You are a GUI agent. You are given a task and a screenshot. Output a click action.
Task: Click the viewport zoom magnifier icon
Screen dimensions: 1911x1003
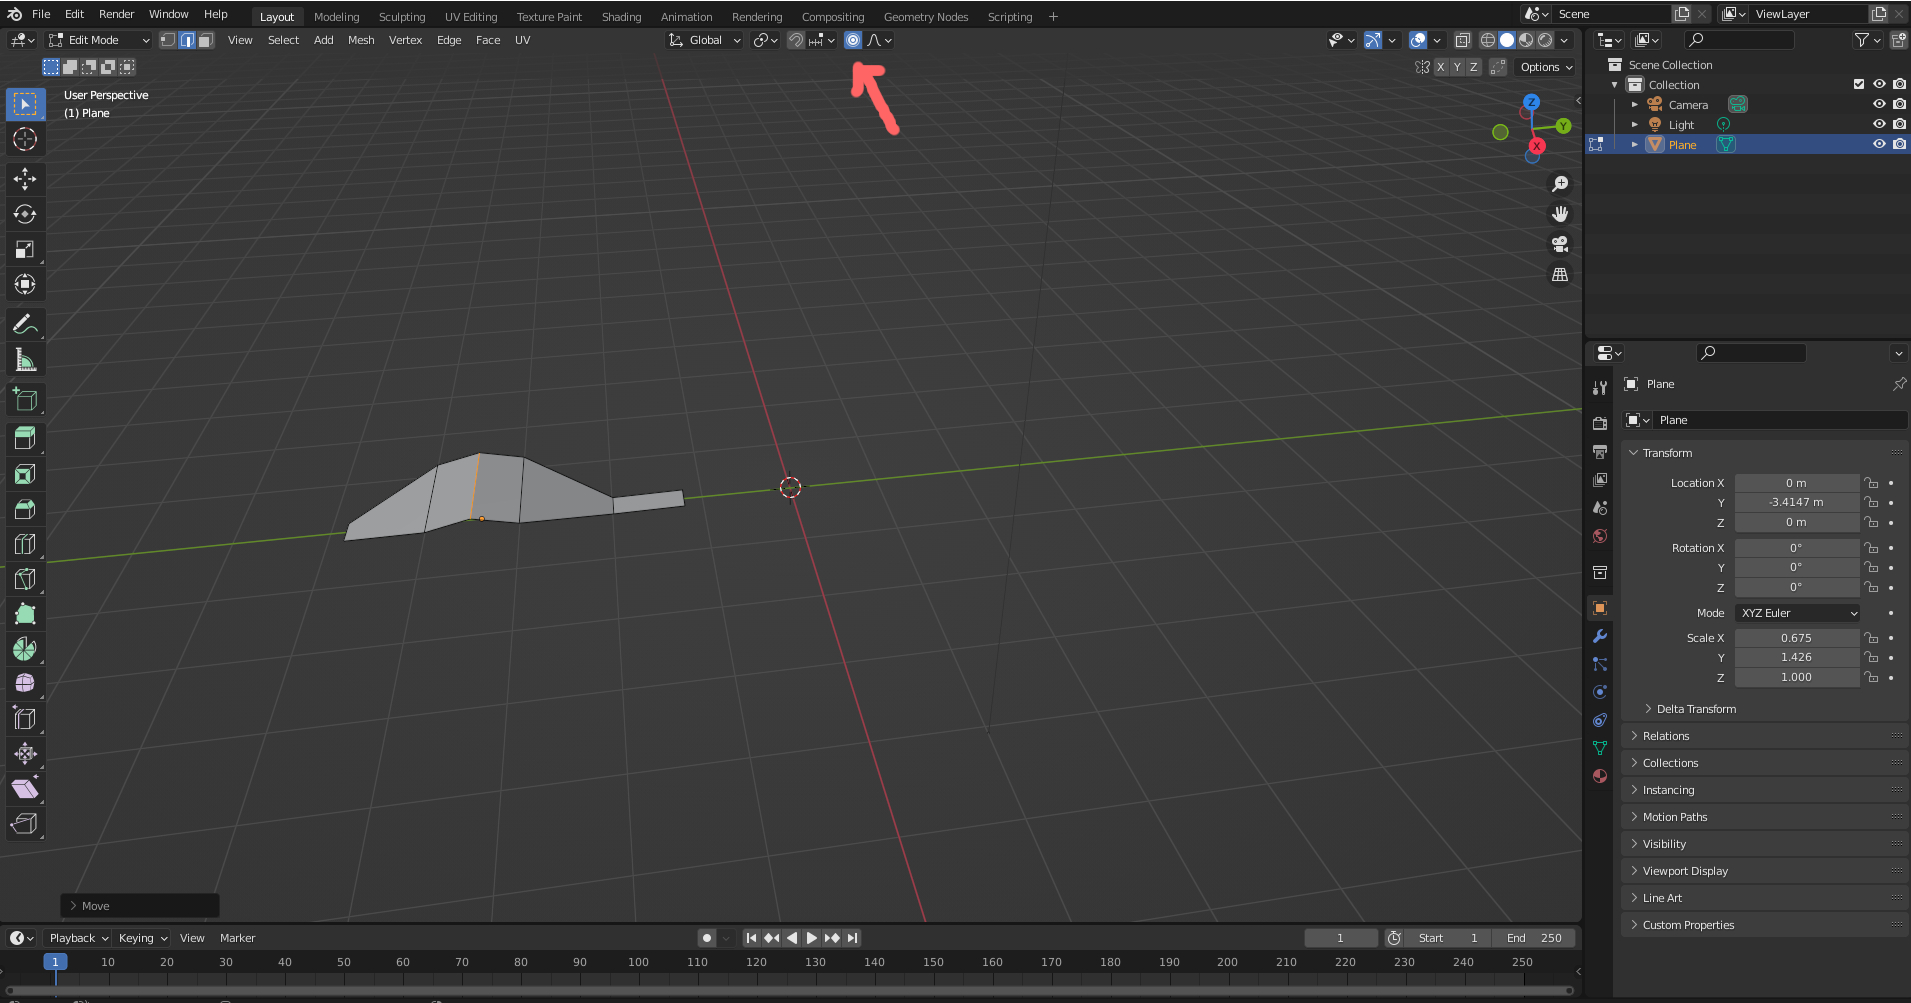point(1560,184)
